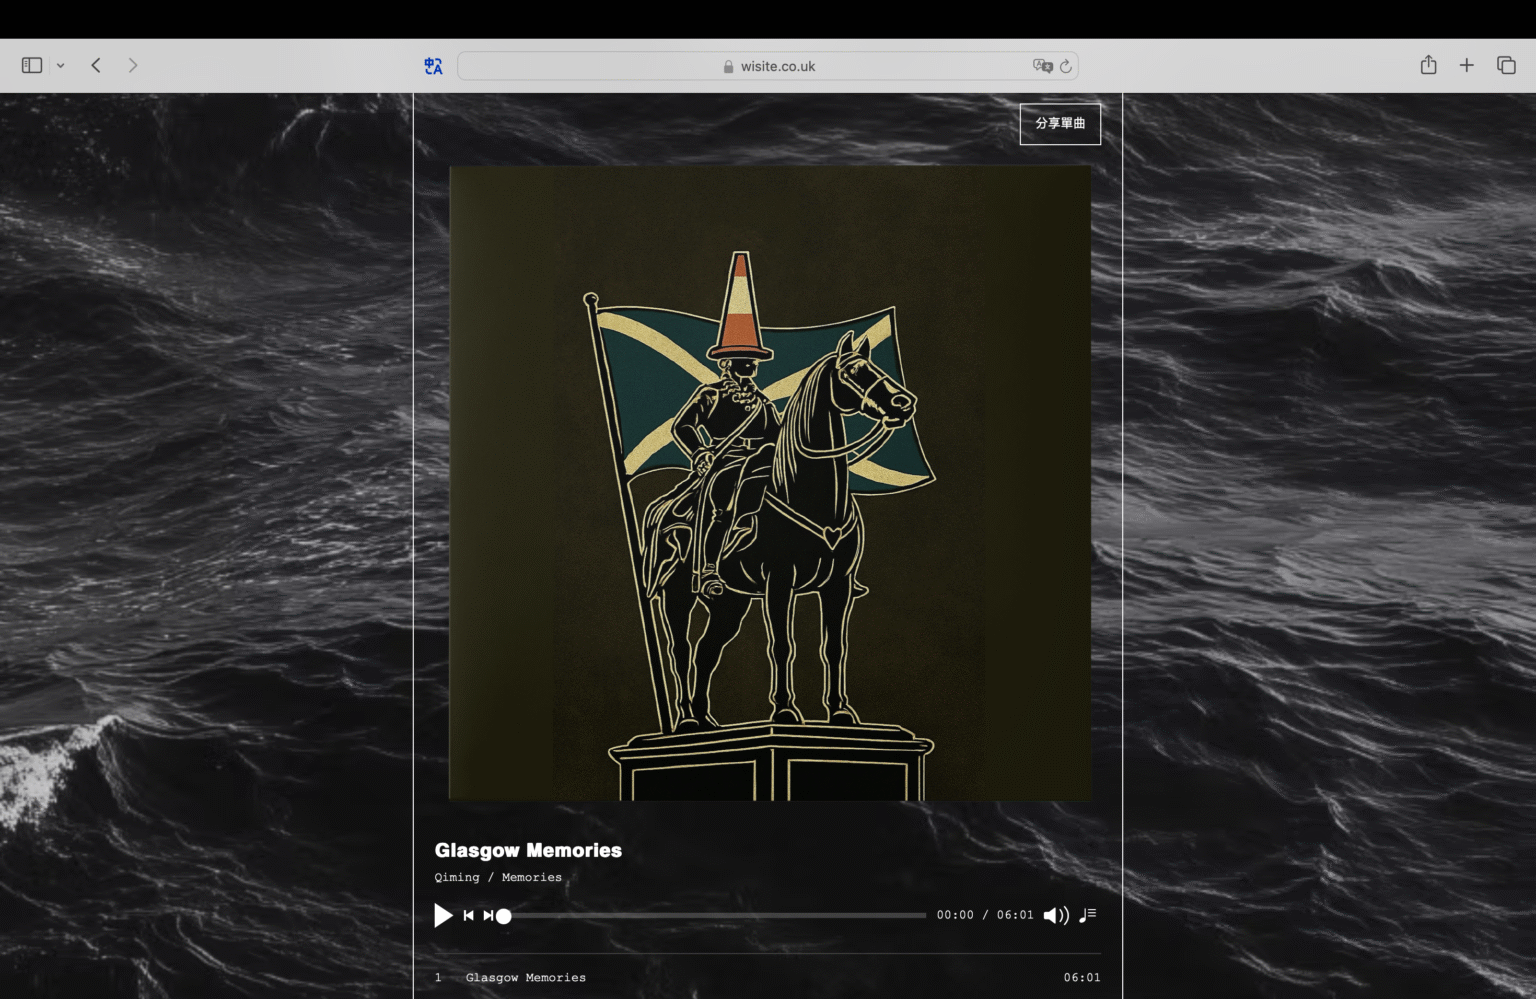Click the 分享單曲 share button
The image size is (1536, 999).
tap(1060, 124)
